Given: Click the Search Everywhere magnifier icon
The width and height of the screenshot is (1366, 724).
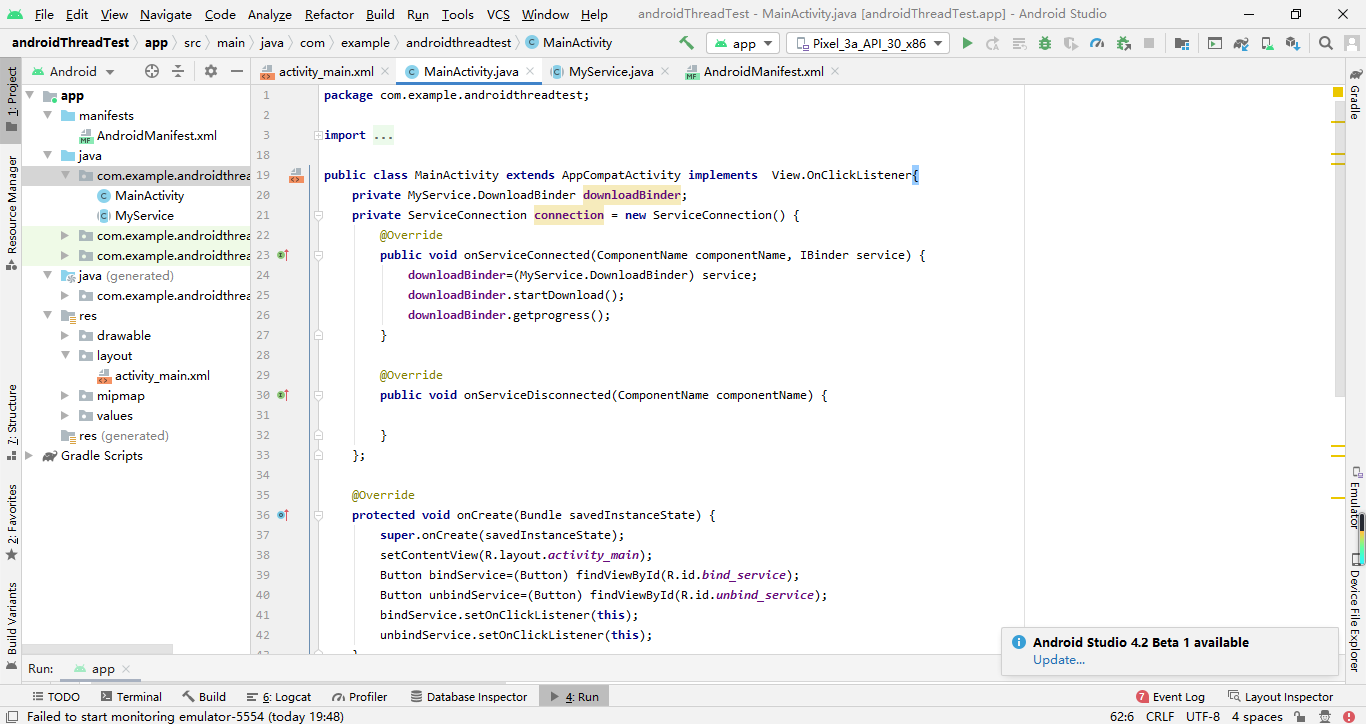Looking at the screenshot, I should pos(1325,43).
